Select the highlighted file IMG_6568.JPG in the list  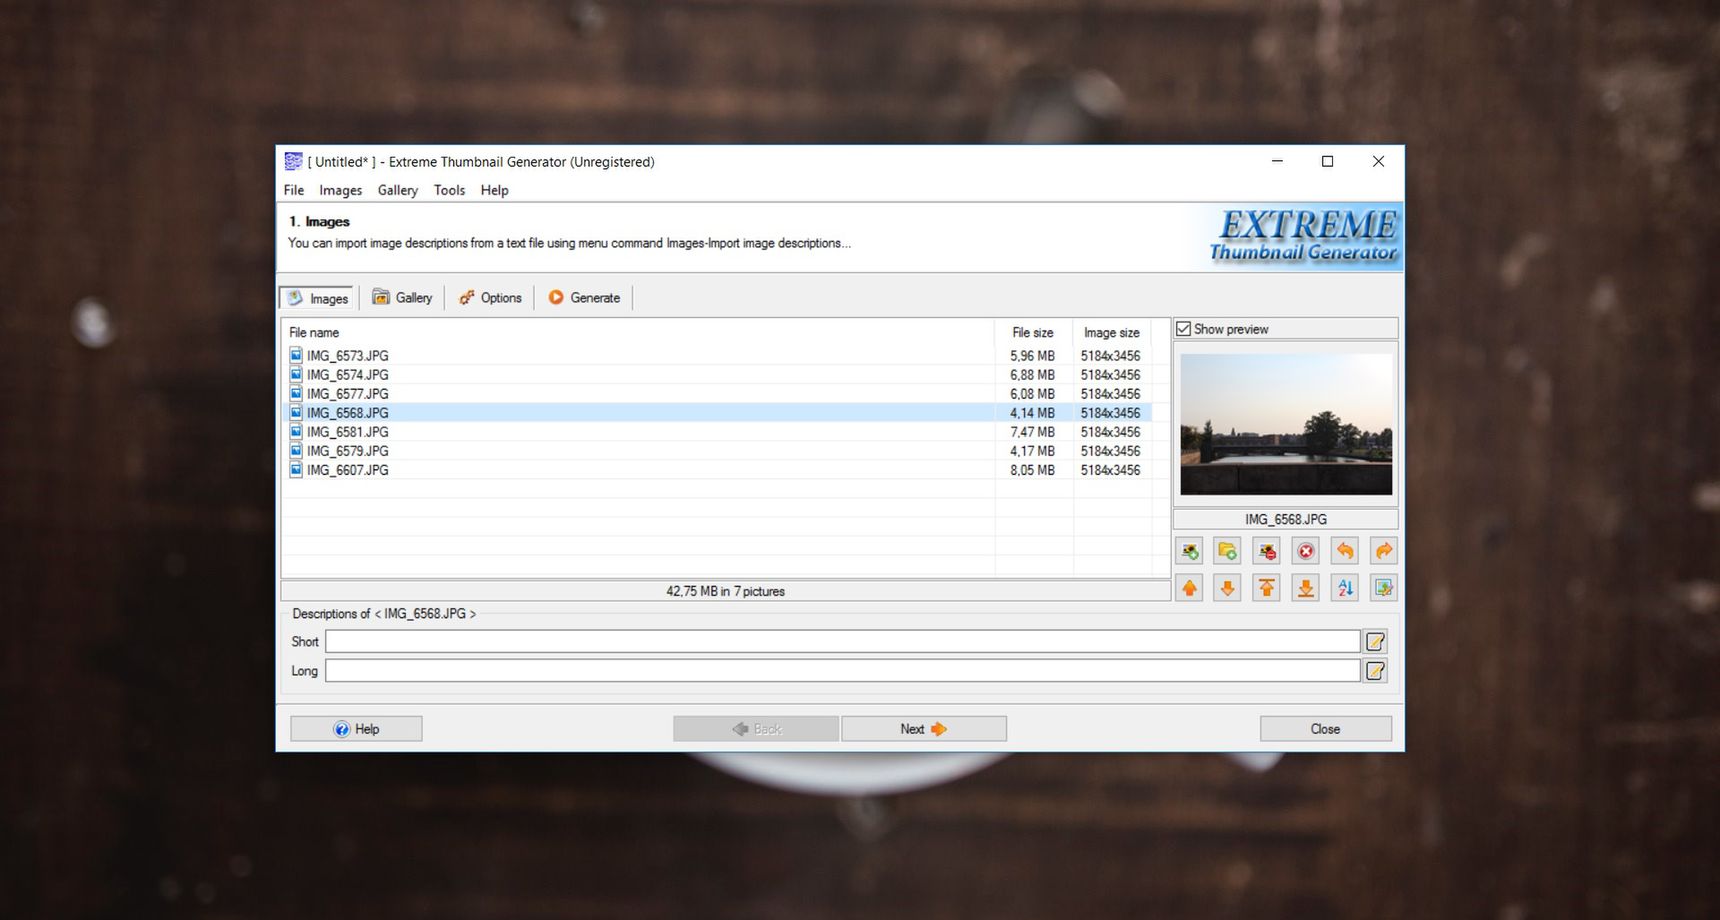[x=348, y=413]
